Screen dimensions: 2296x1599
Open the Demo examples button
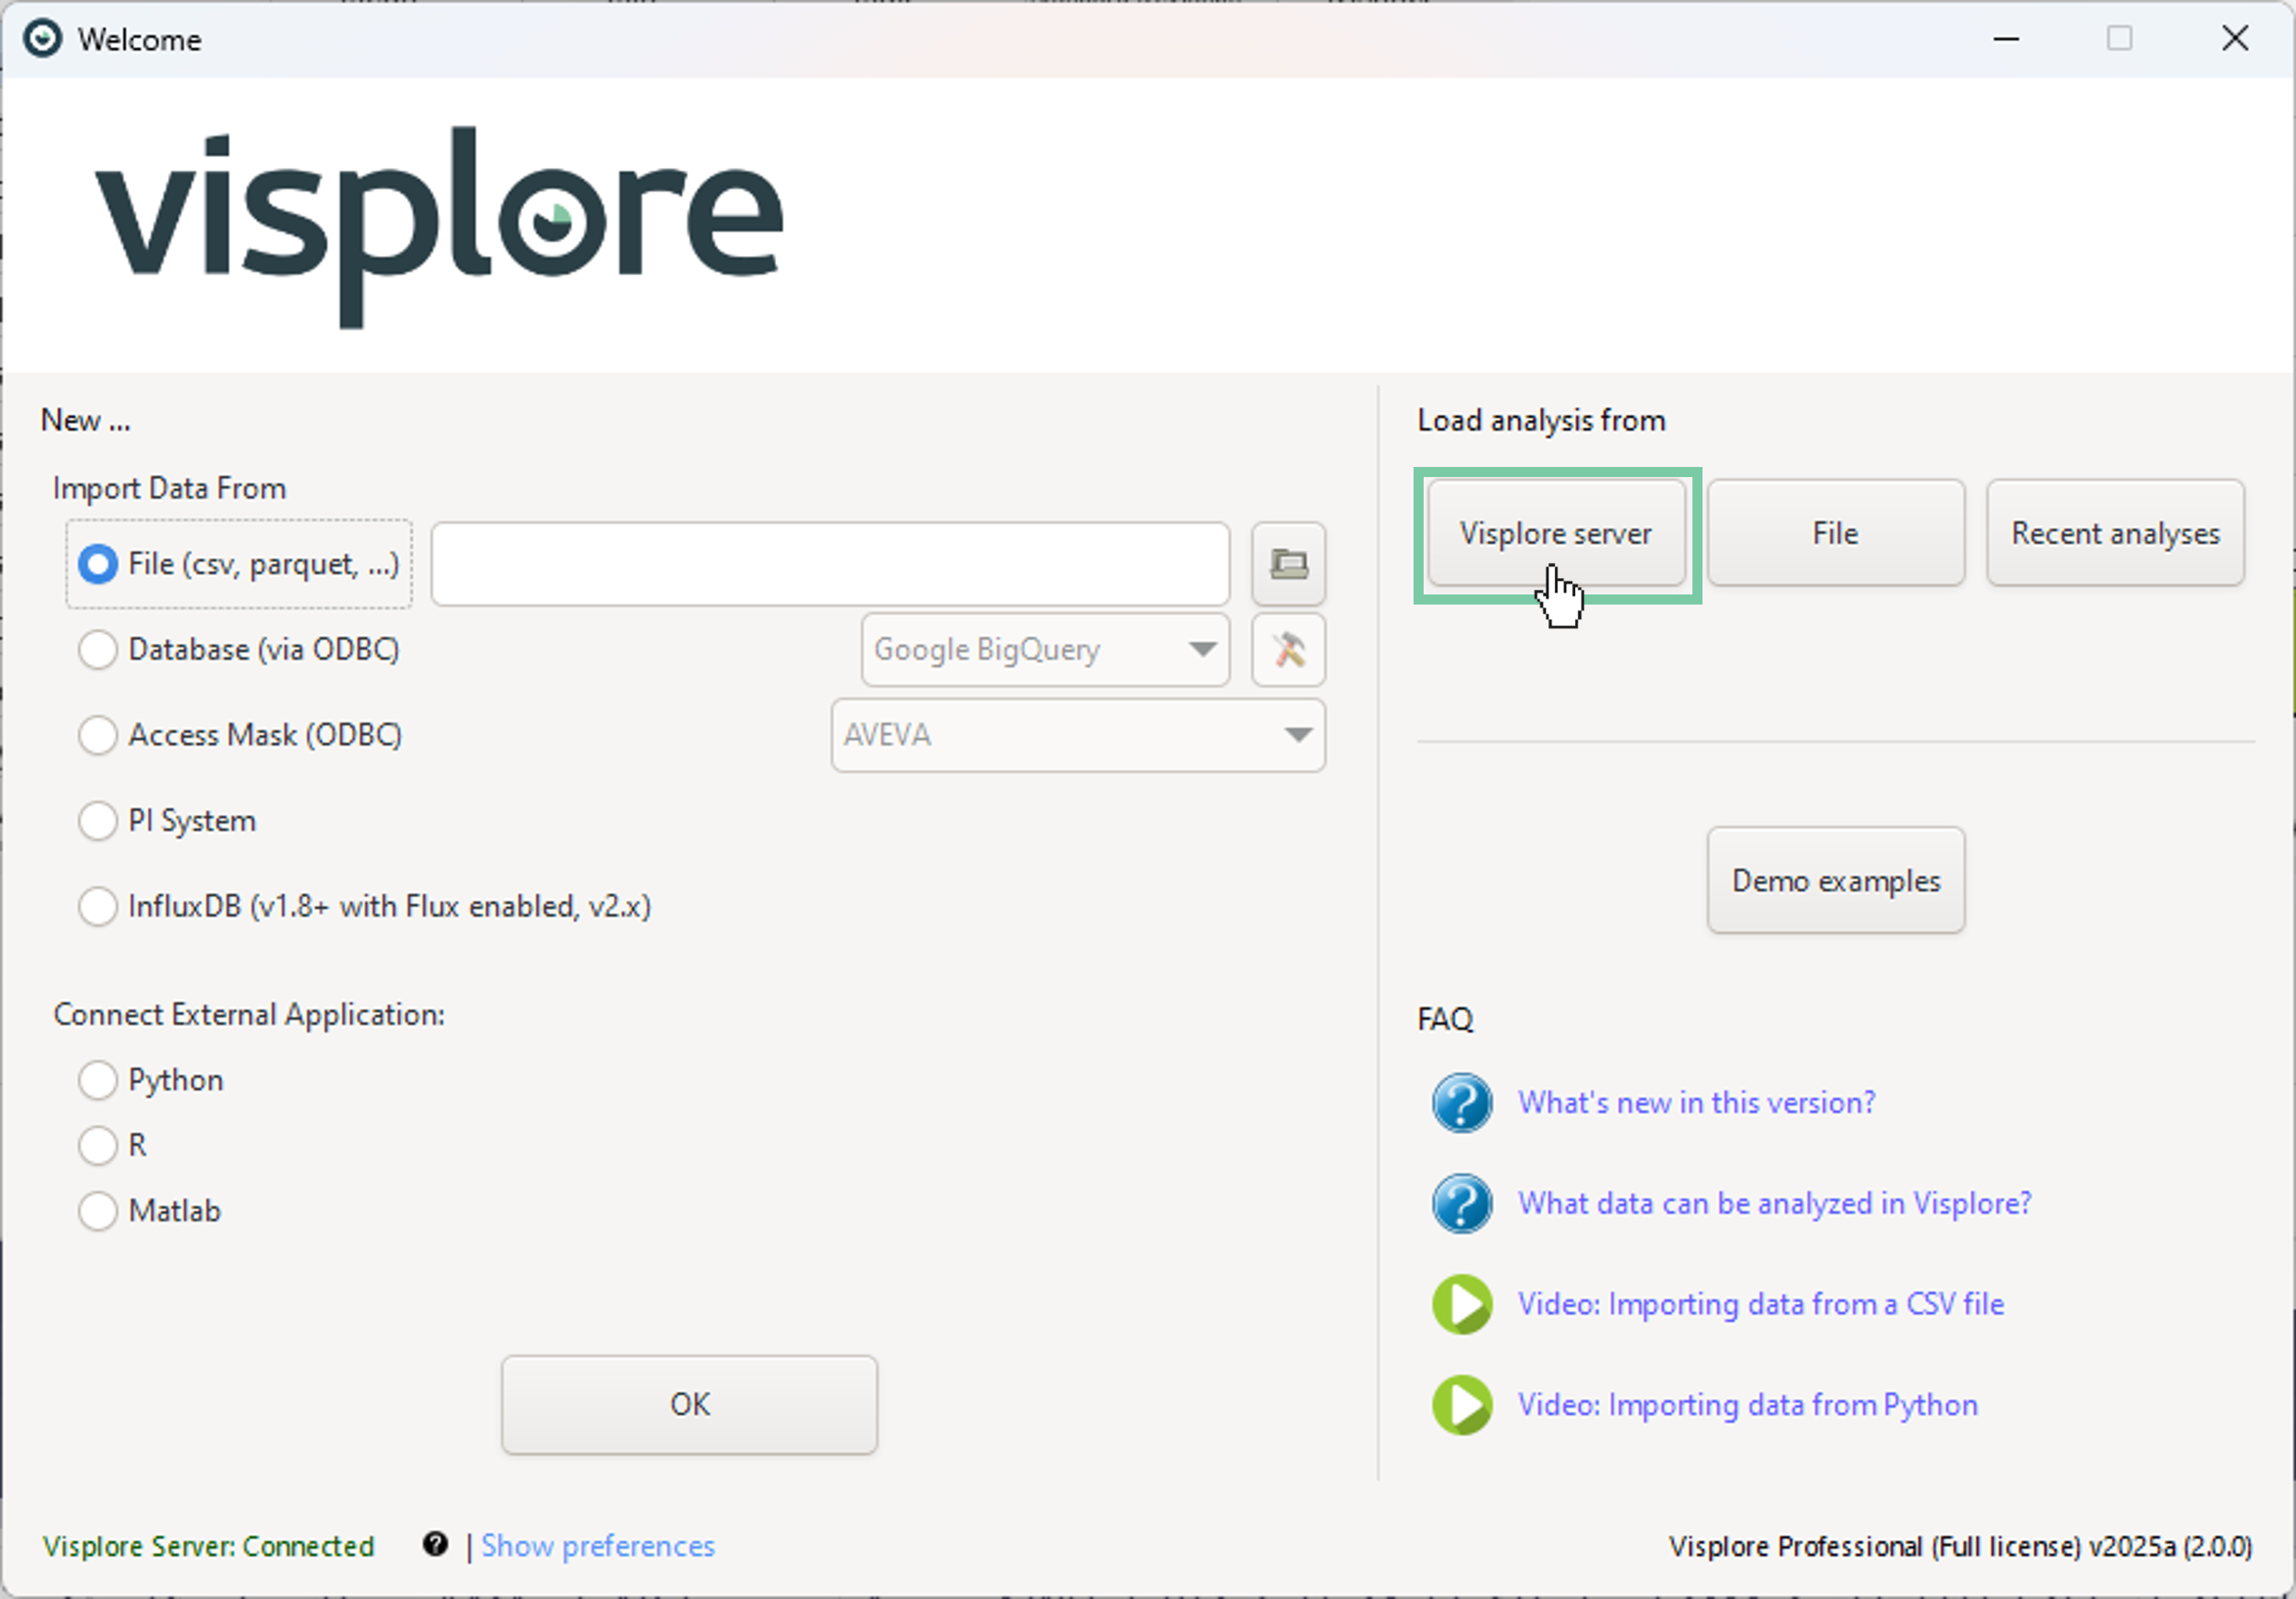pos(1835,881)
